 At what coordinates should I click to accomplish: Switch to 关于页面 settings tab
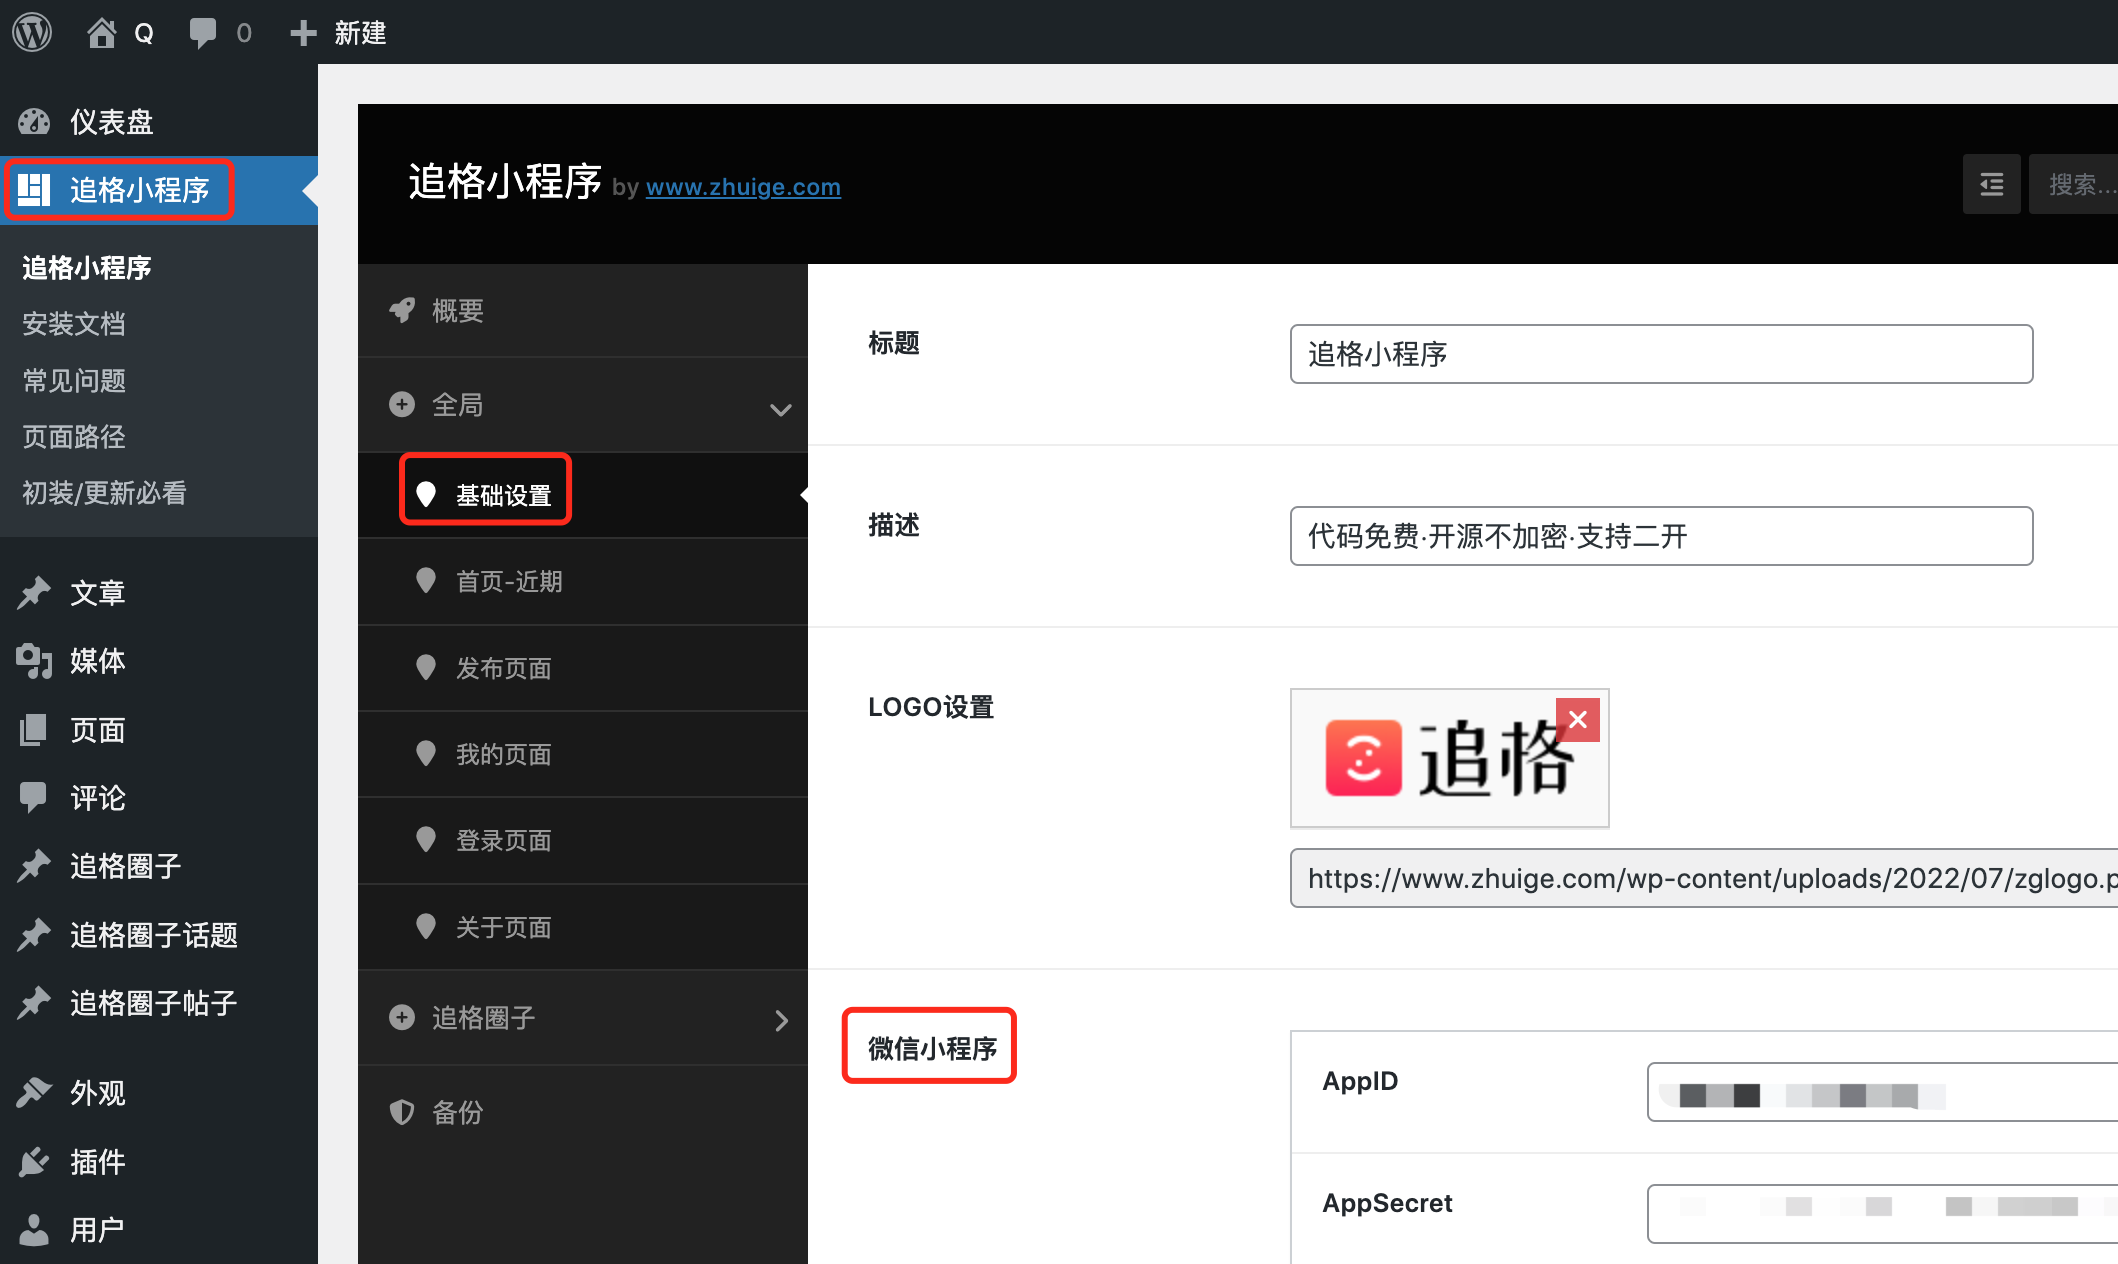[x=583, y=927]
